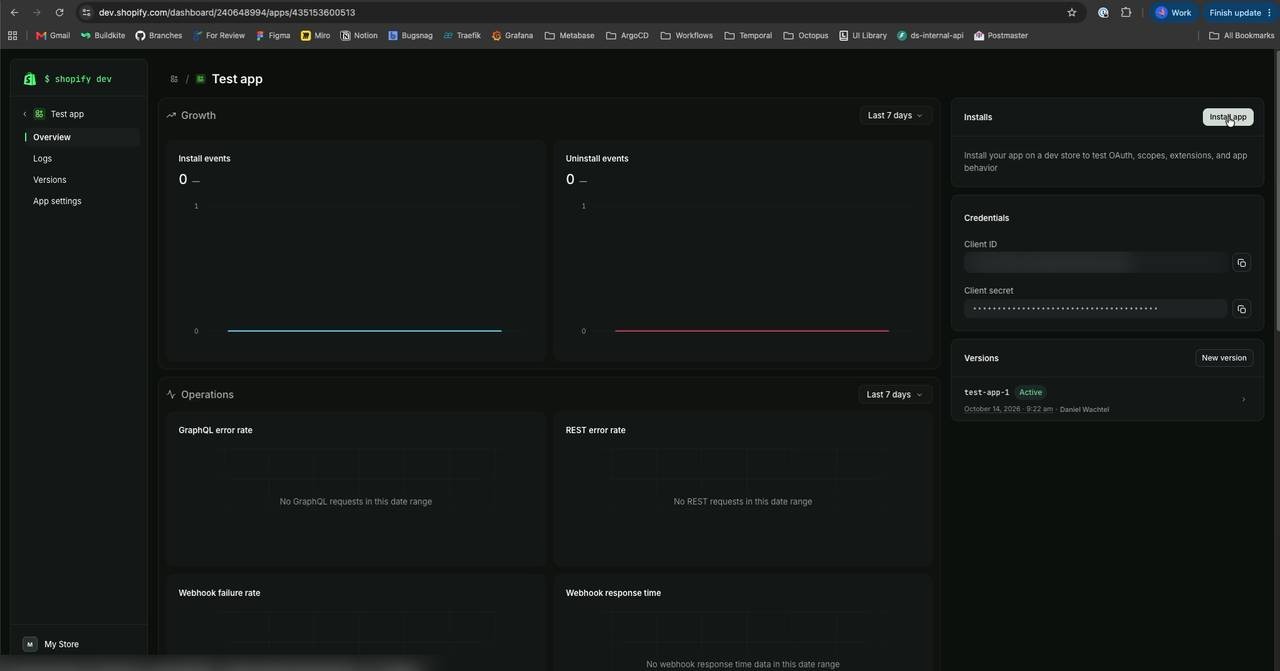Image resolution: width=1280 pixels, height=671 pixels.
Task: Expand the test-app-1 version row chevron
Action: click(x=1243, y=400)
